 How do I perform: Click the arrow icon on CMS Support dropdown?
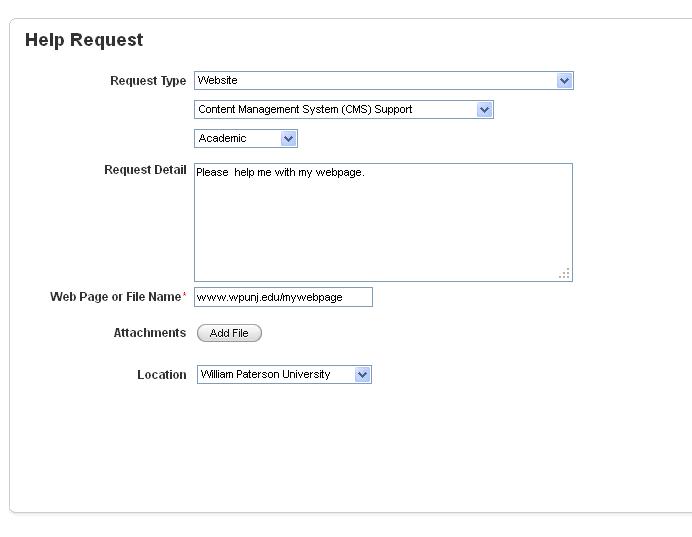pyautogui.click(x=485, y=110)
